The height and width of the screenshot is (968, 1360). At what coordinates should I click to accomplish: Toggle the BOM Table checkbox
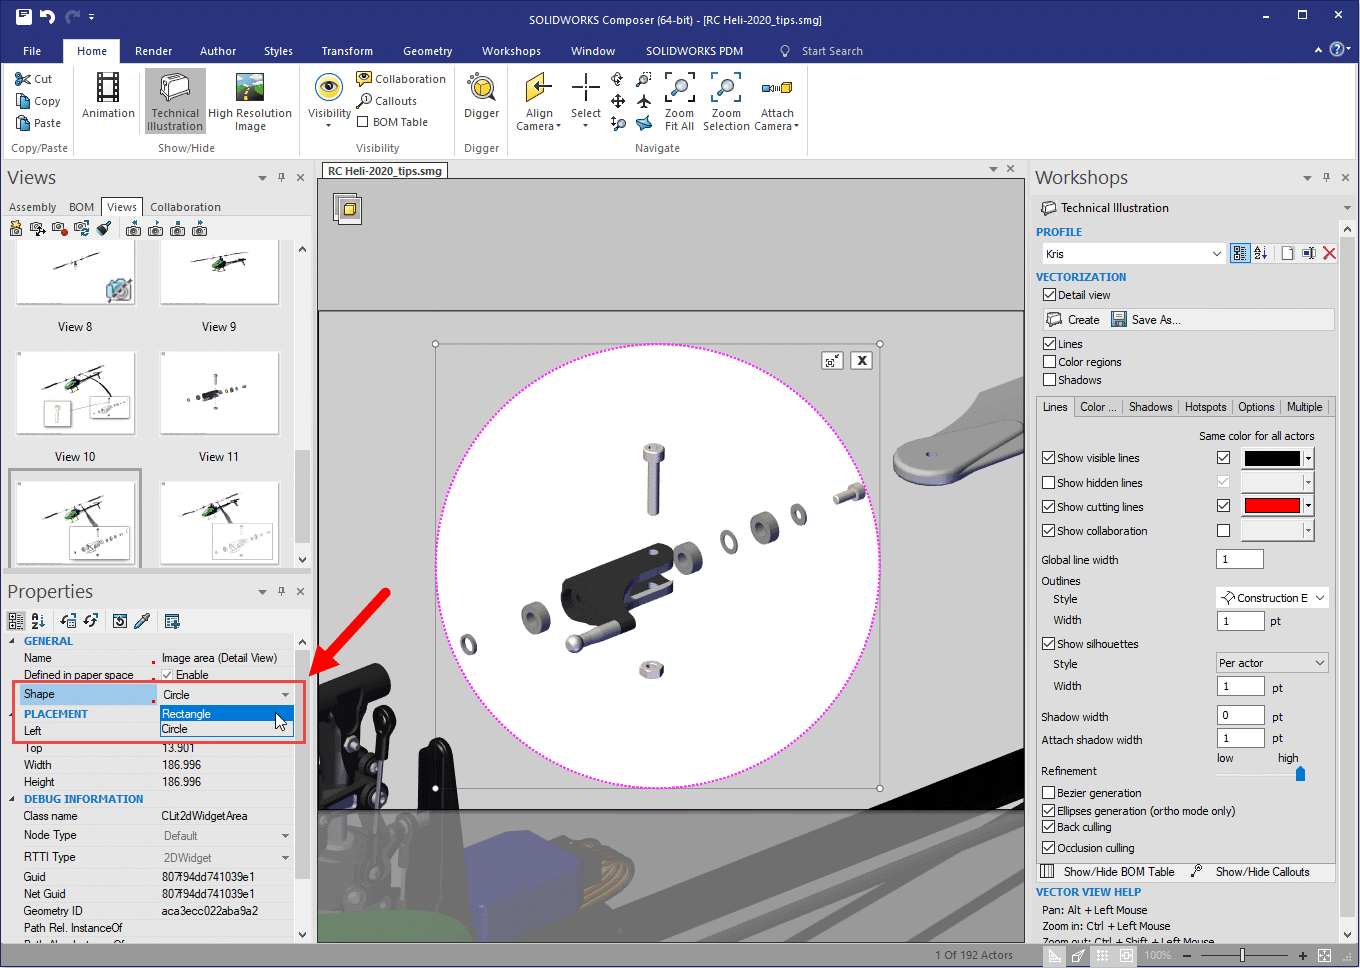tap(363, 122)
